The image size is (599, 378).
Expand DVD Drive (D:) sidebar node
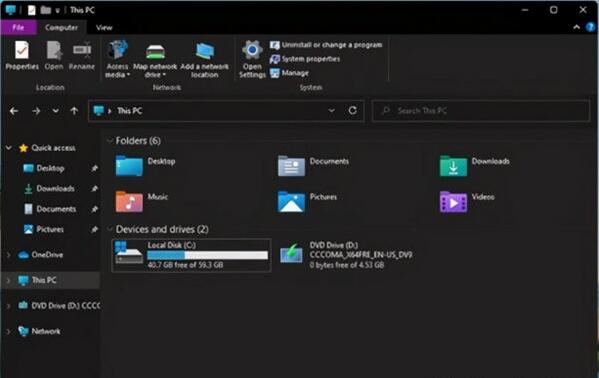[8, 306]
